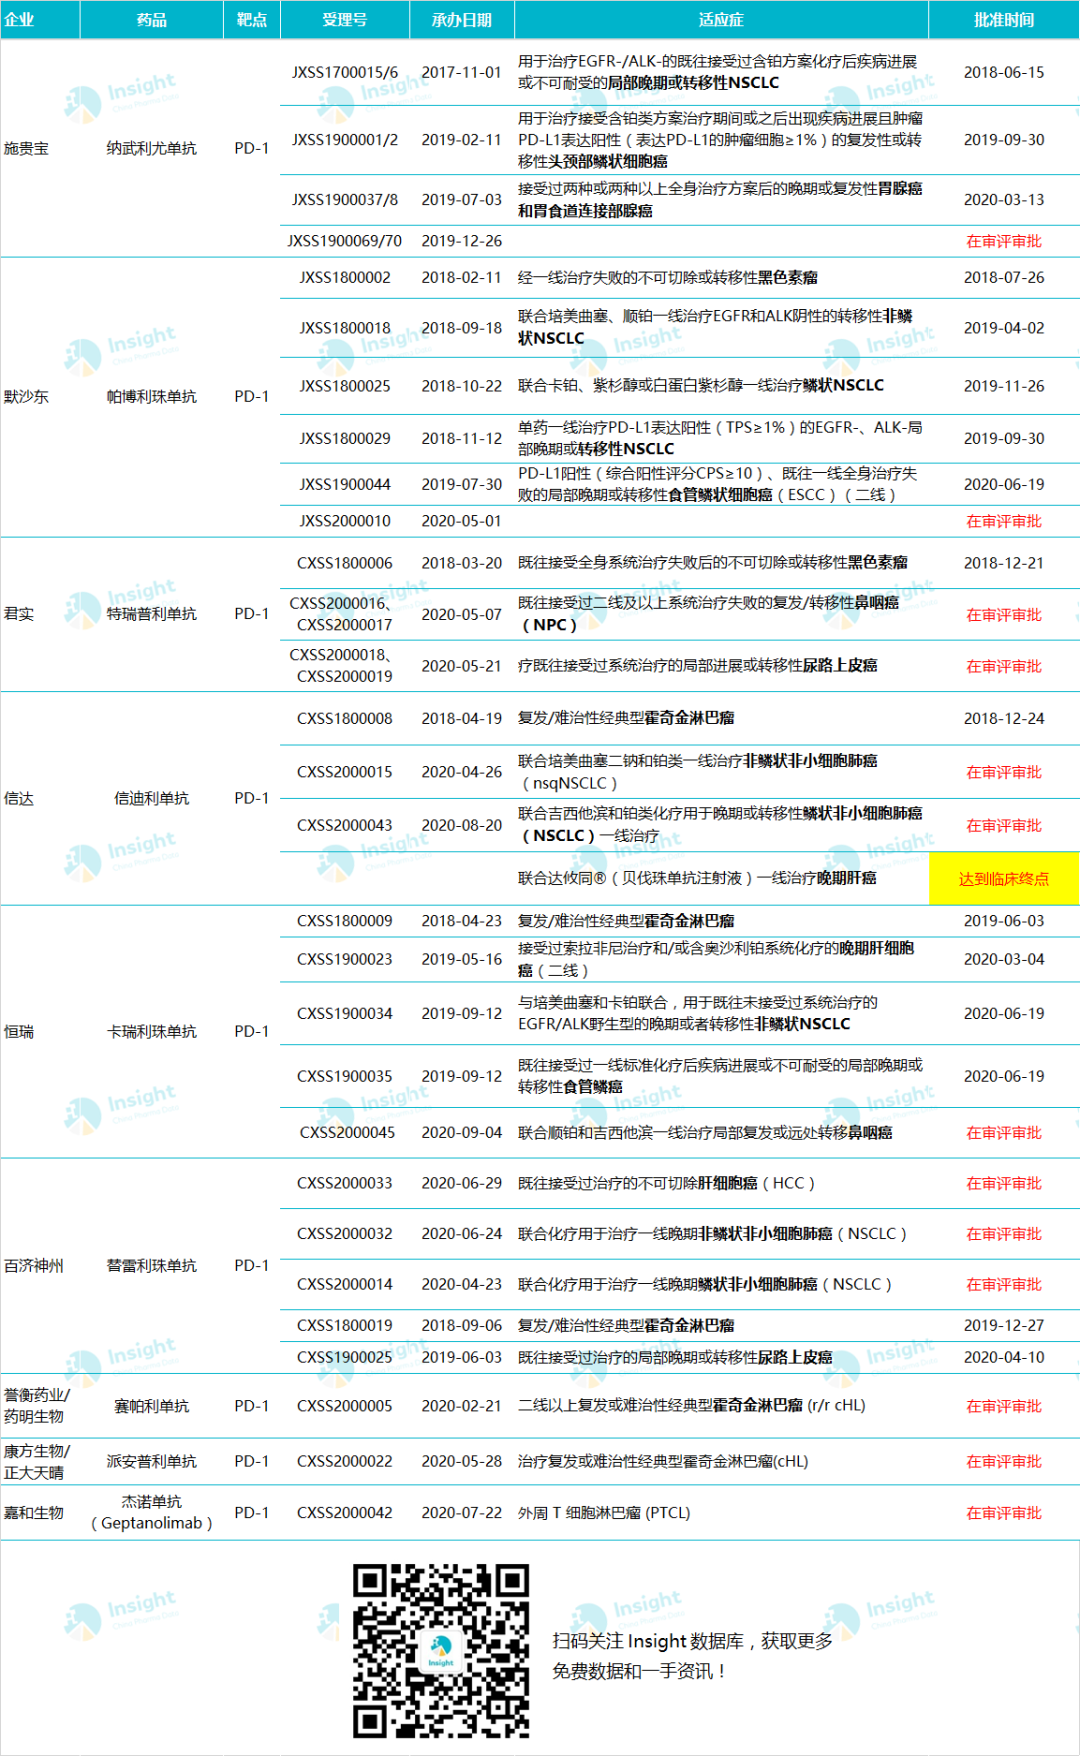Screen dimensions: 1080x1756
Task: Select acceptance number JXSS2000010
Action: 345,520
